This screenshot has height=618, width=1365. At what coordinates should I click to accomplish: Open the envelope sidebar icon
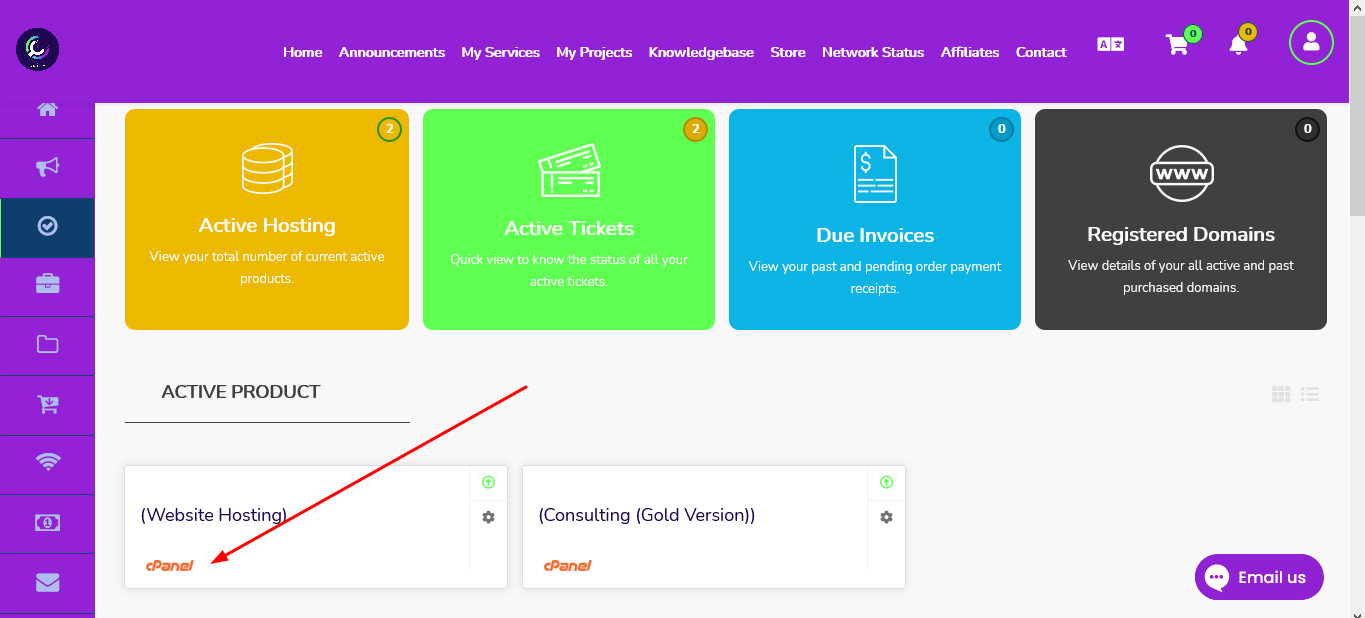point(47,582)
